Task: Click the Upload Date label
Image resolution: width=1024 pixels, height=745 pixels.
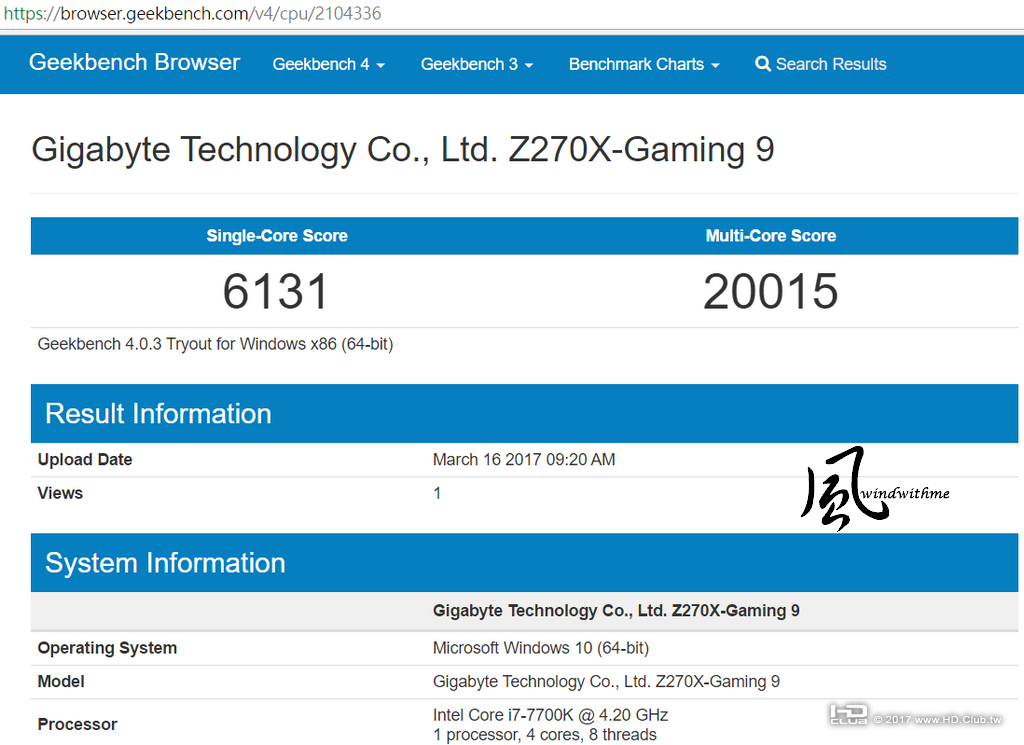Action: pos(85,460)
